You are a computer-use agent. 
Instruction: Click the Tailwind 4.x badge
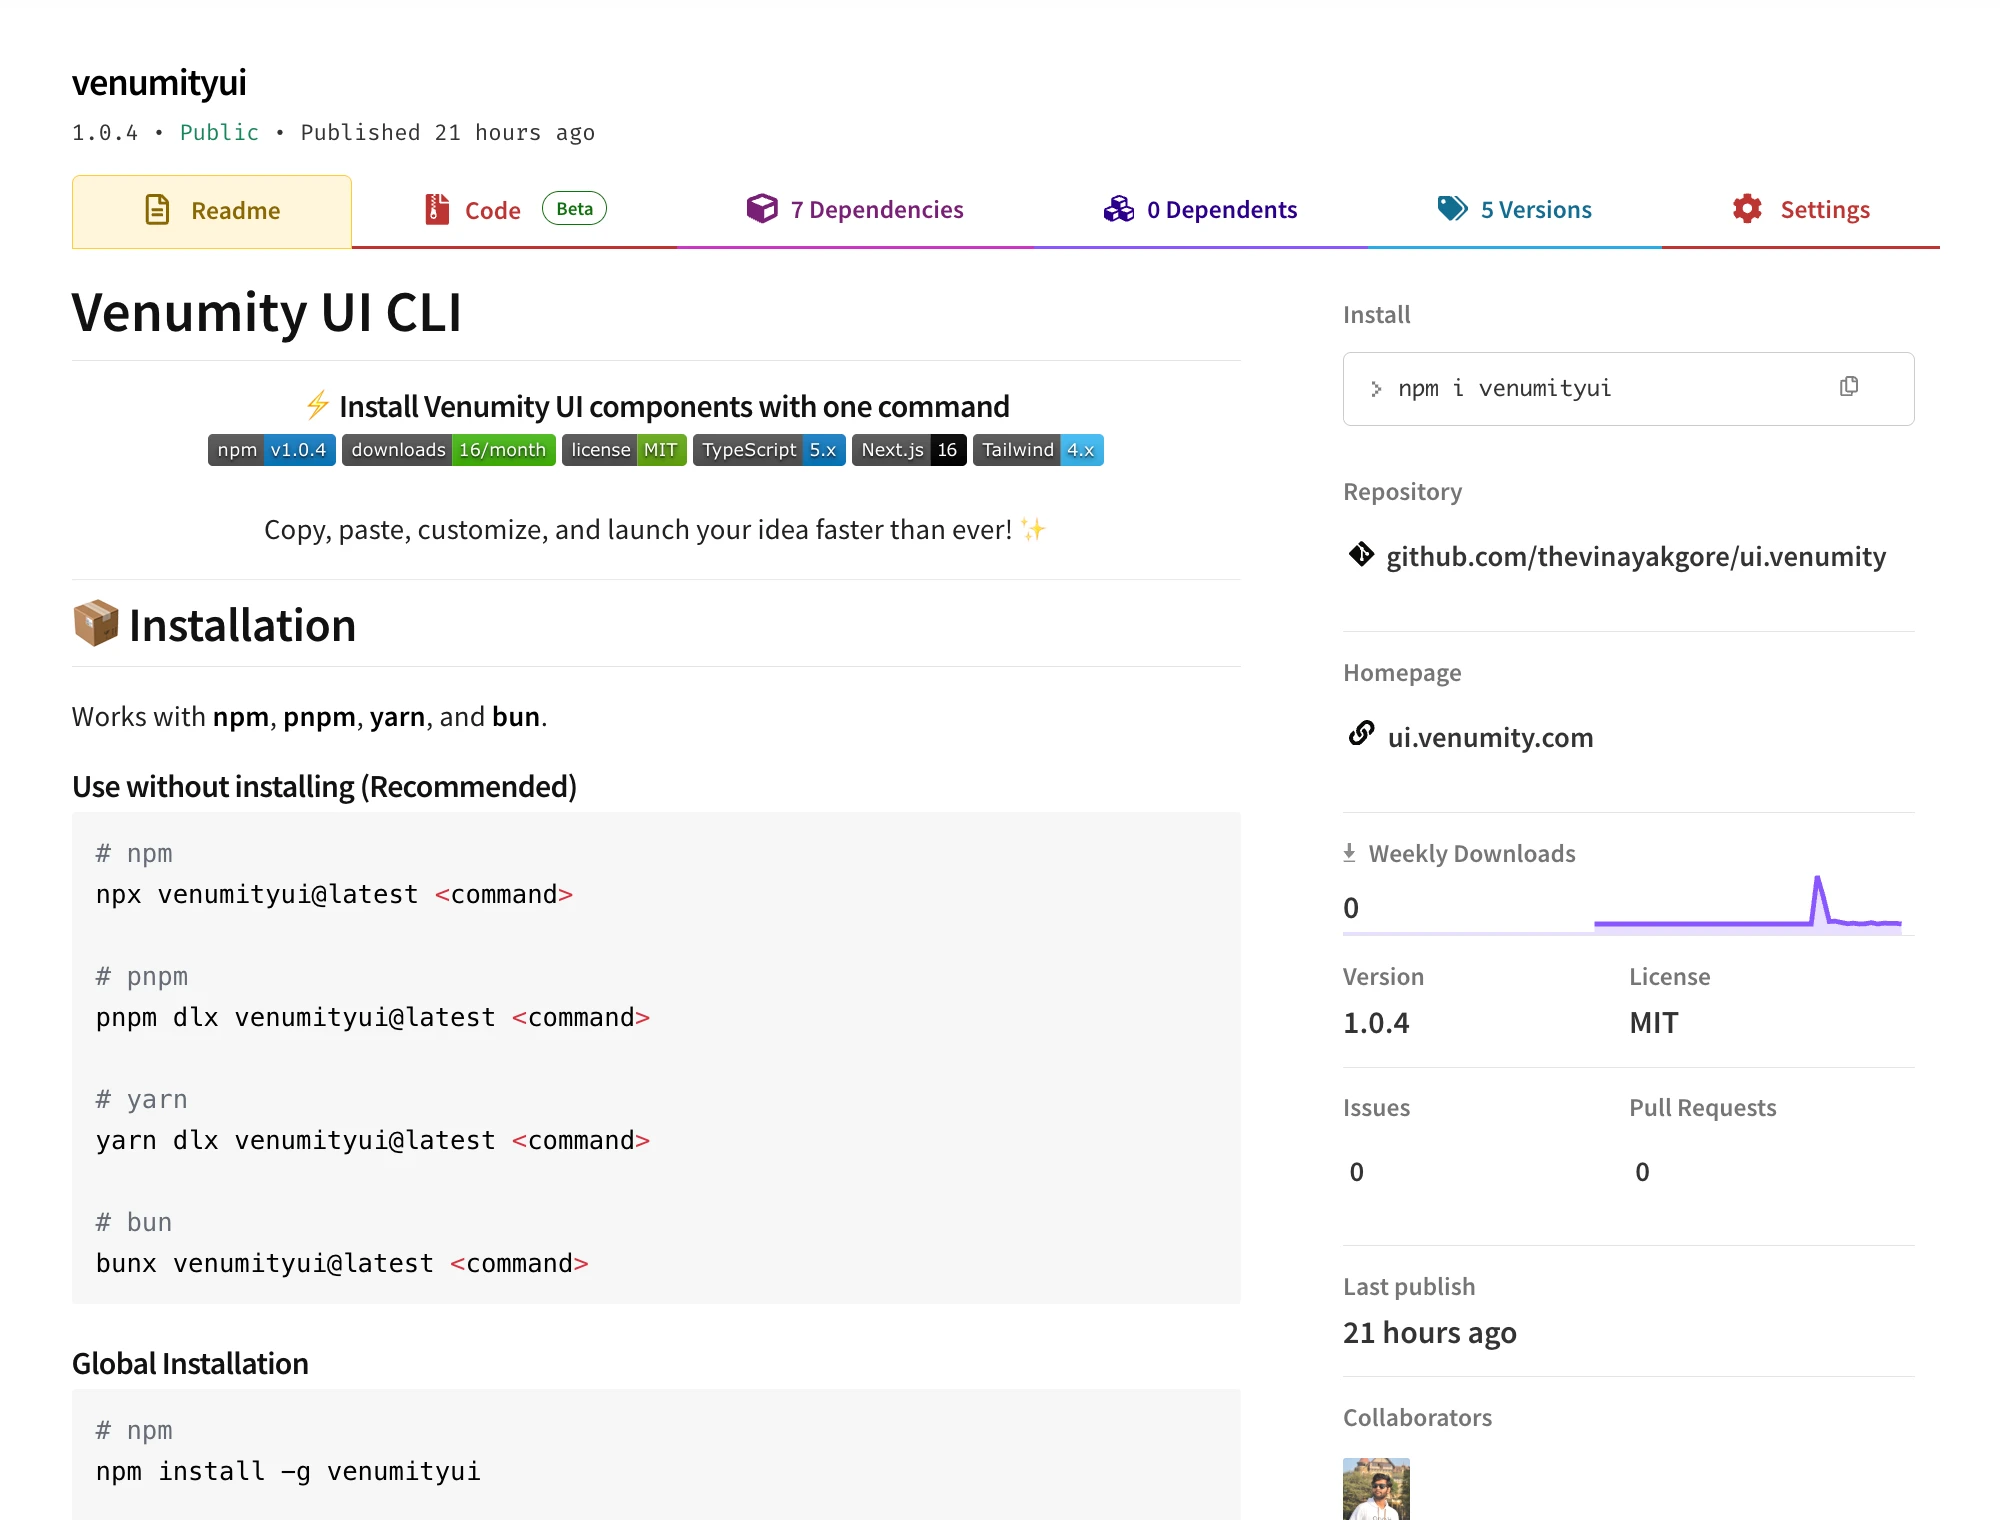coord(1038,450)
